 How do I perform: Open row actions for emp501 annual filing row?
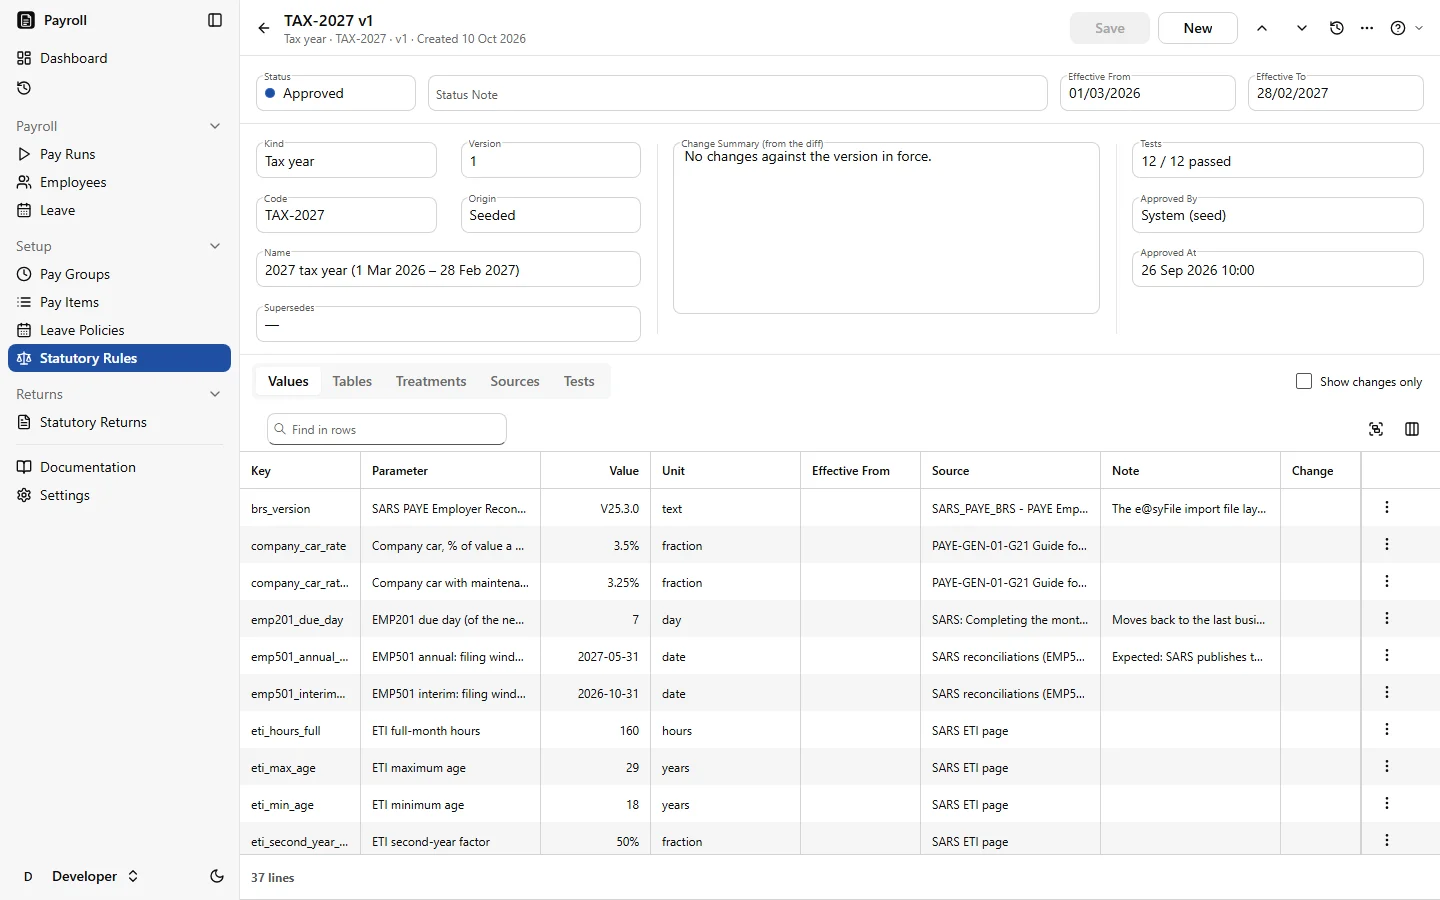point(1387,656)
